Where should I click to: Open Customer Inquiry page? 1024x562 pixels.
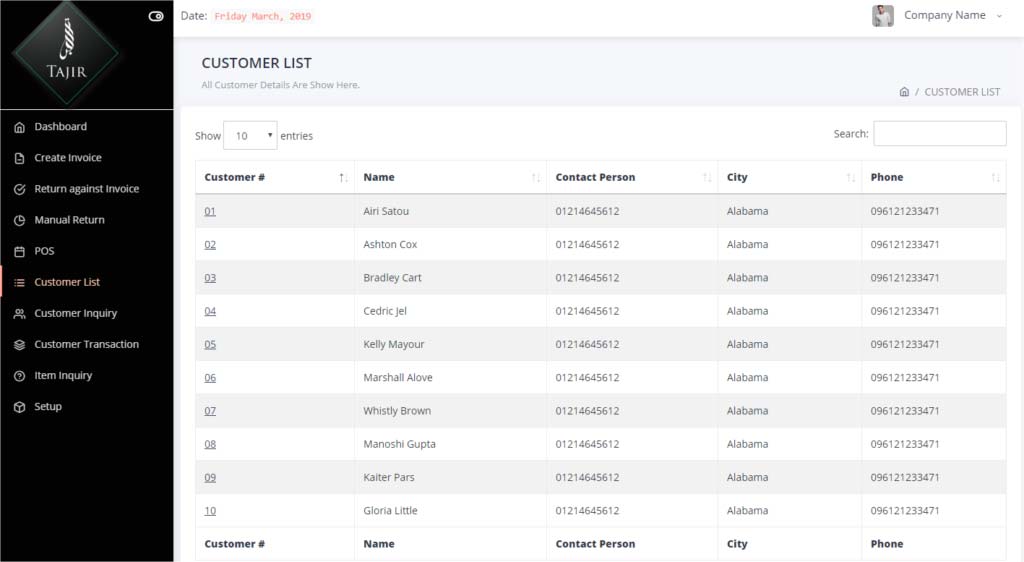tap(76, 313)
